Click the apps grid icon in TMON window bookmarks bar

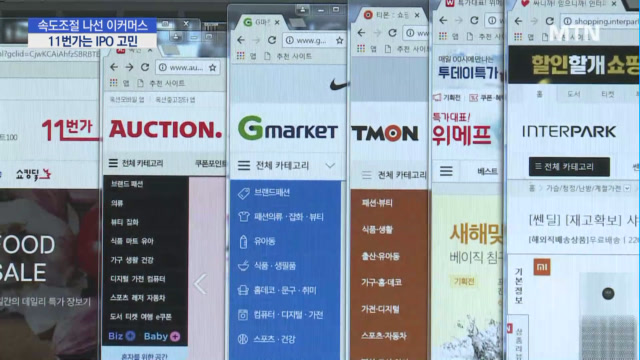(x=361, y=49)
